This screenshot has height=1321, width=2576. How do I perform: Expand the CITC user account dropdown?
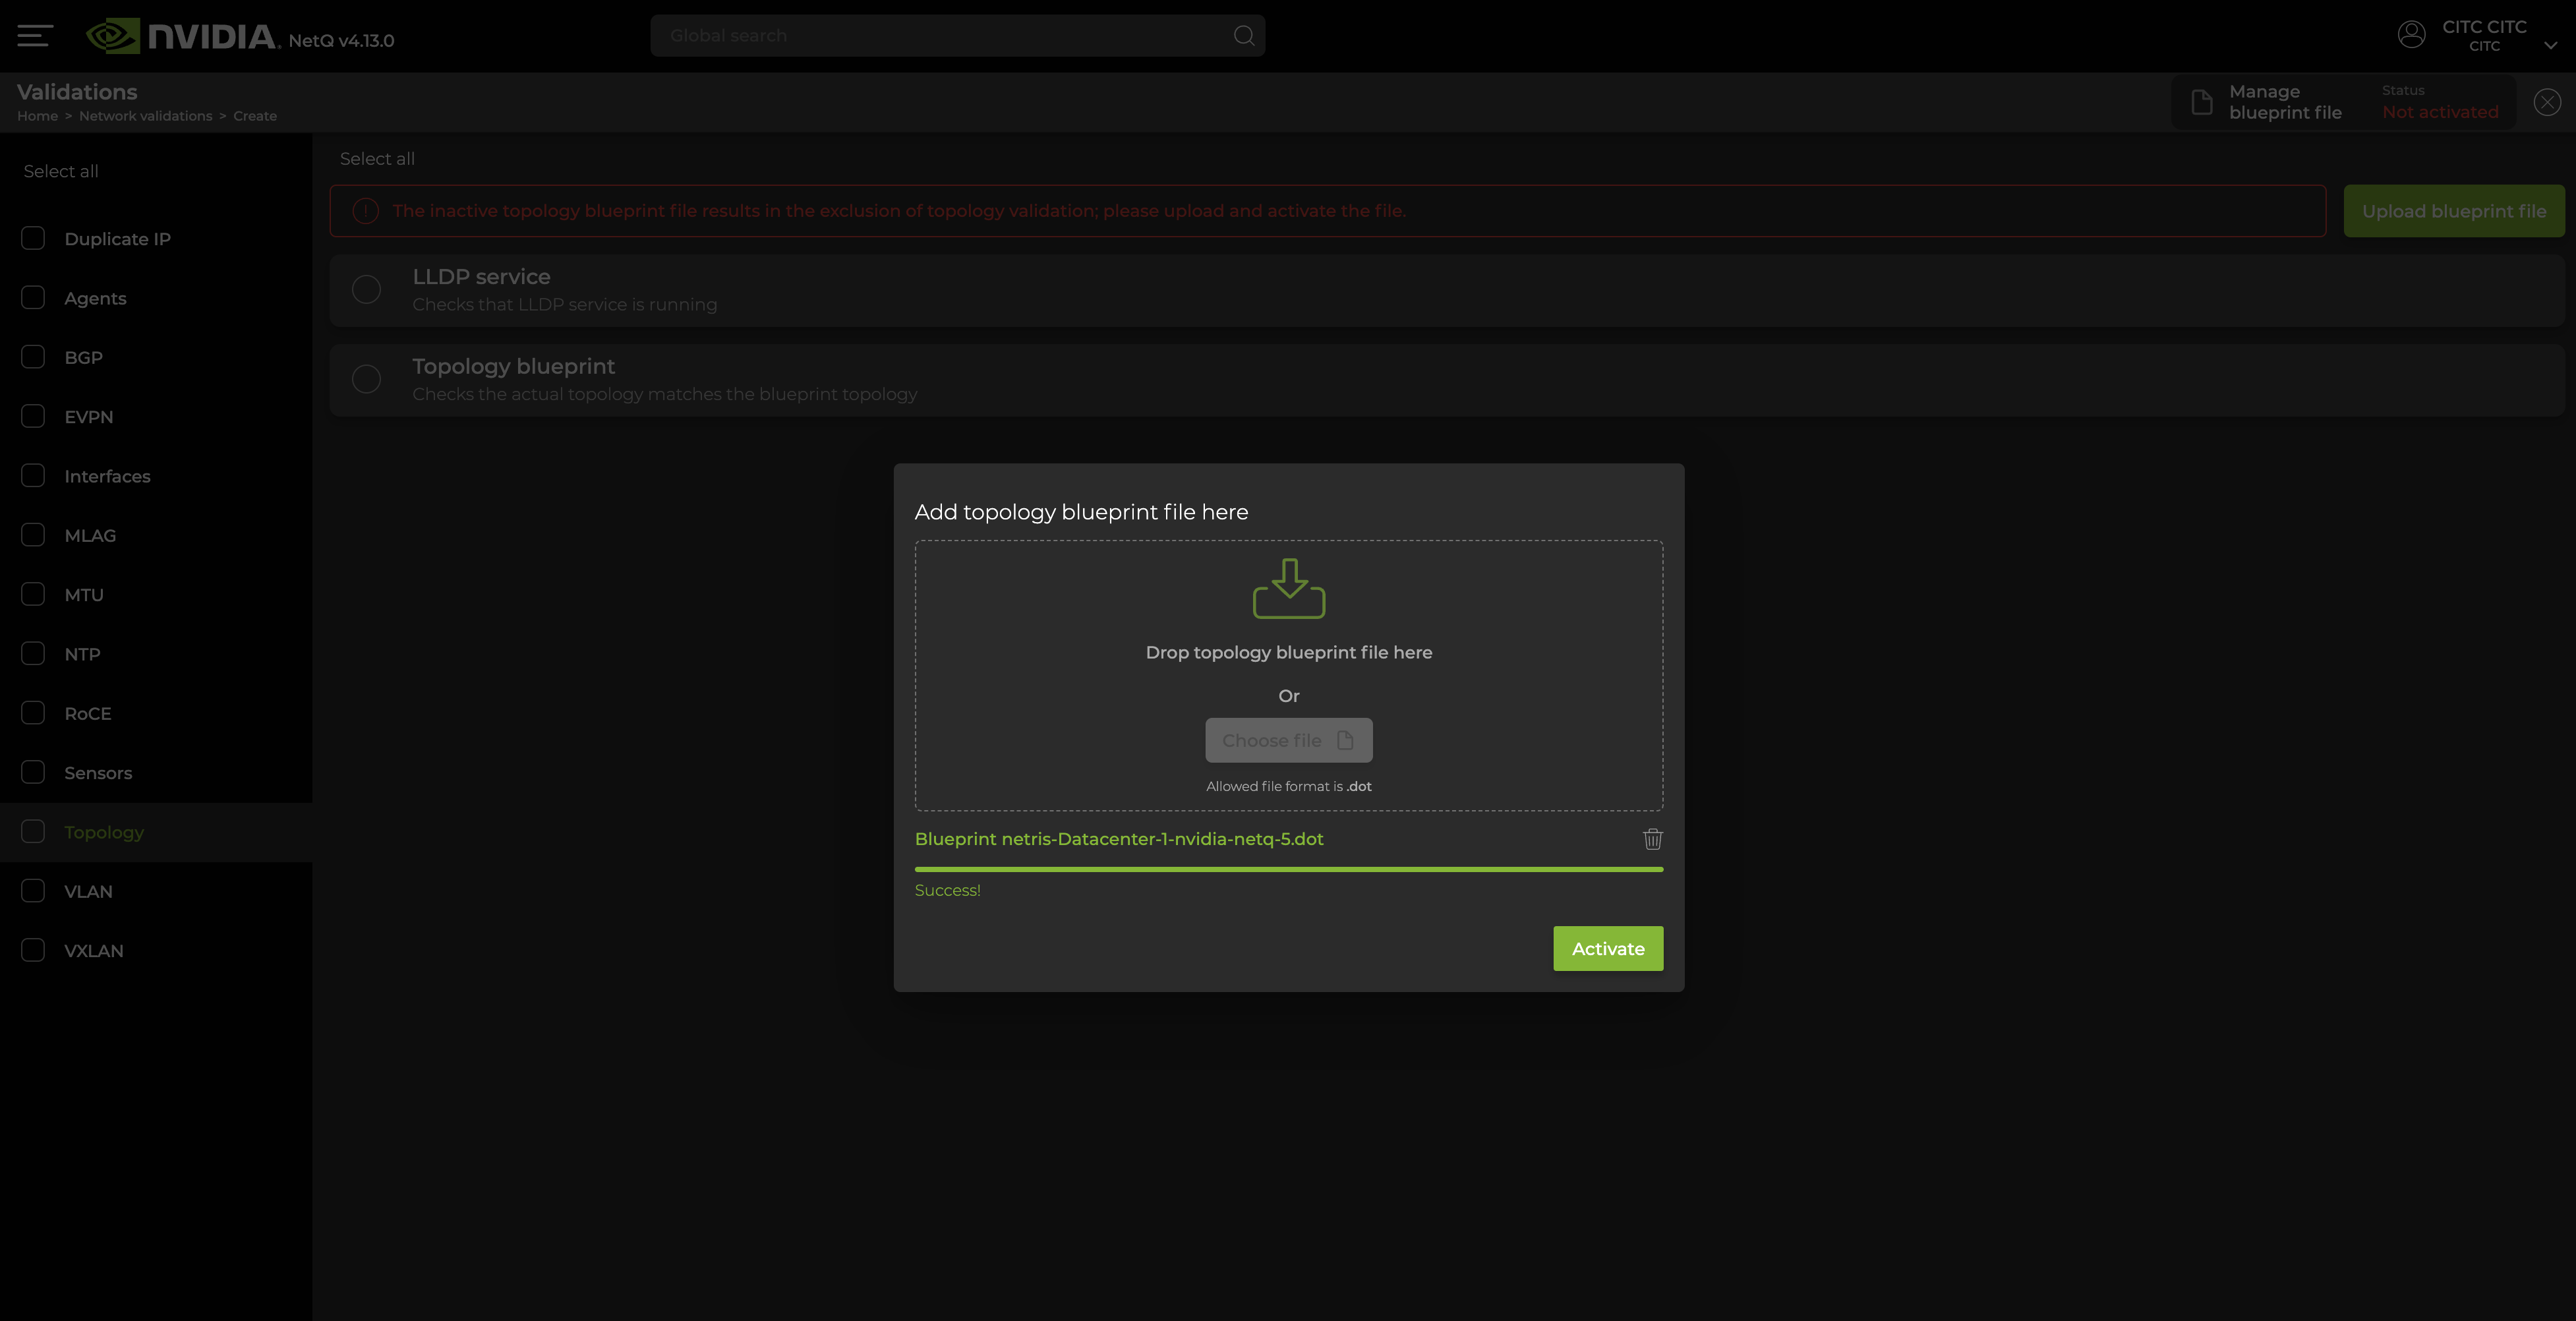click(x=2550, y=45)
